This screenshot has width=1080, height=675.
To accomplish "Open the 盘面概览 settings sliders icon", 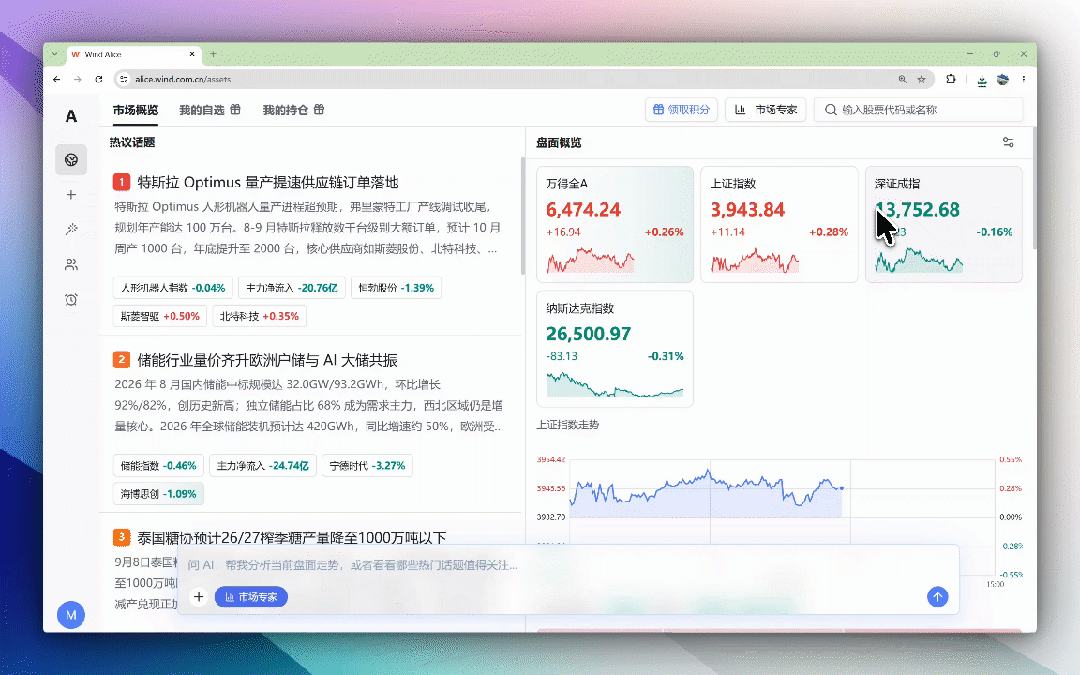I will [x=1008, y=143].
